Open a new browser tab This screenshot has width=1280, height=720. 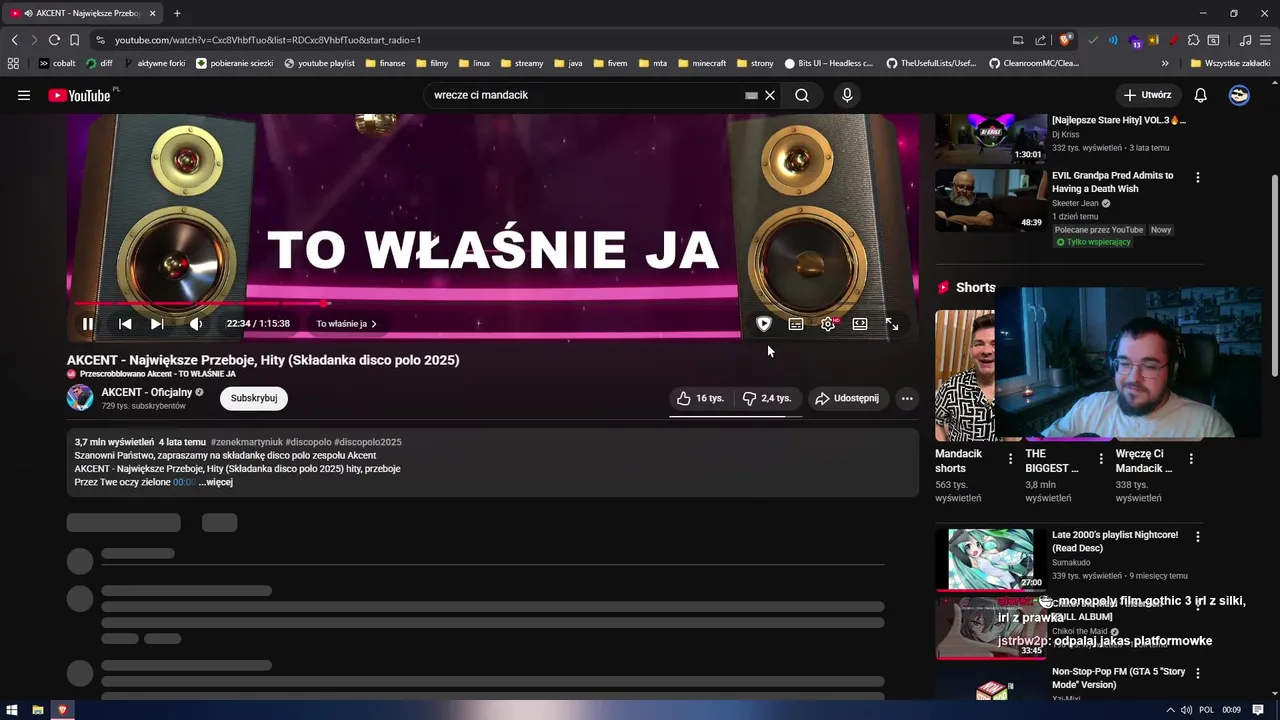point(177,13)
